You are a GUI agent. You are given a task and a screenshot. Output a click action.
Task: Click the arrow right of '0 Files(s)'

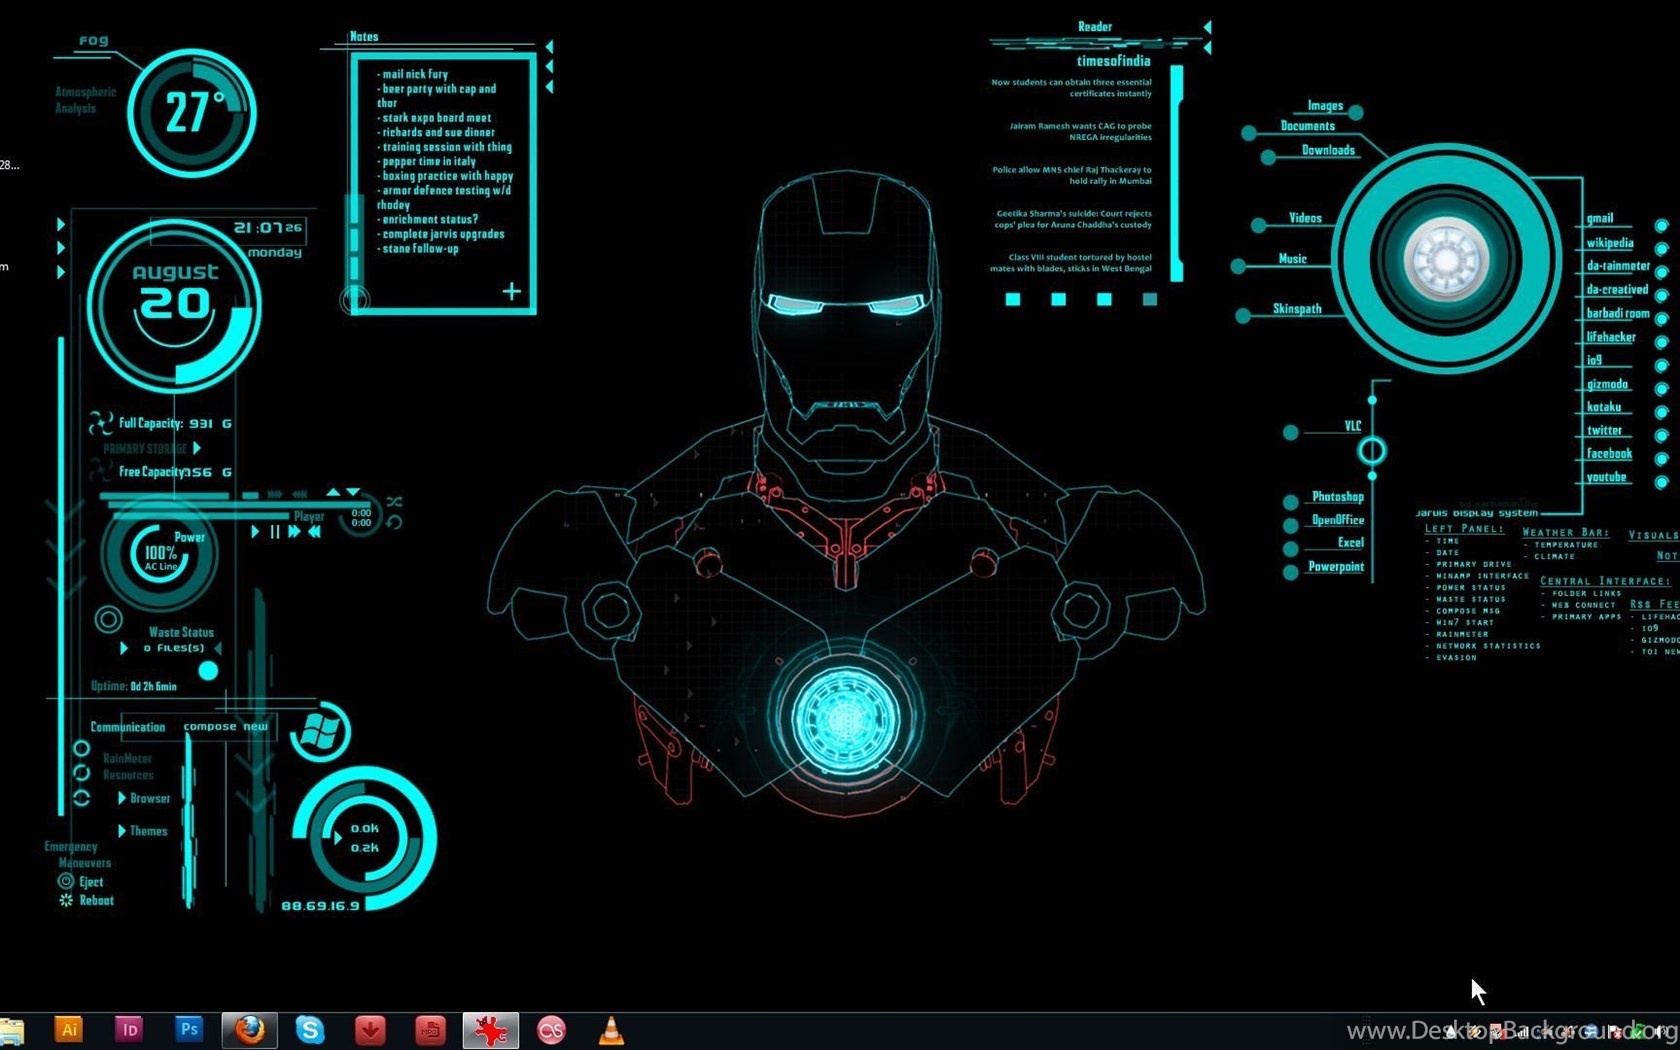click(x=217, y=648)
